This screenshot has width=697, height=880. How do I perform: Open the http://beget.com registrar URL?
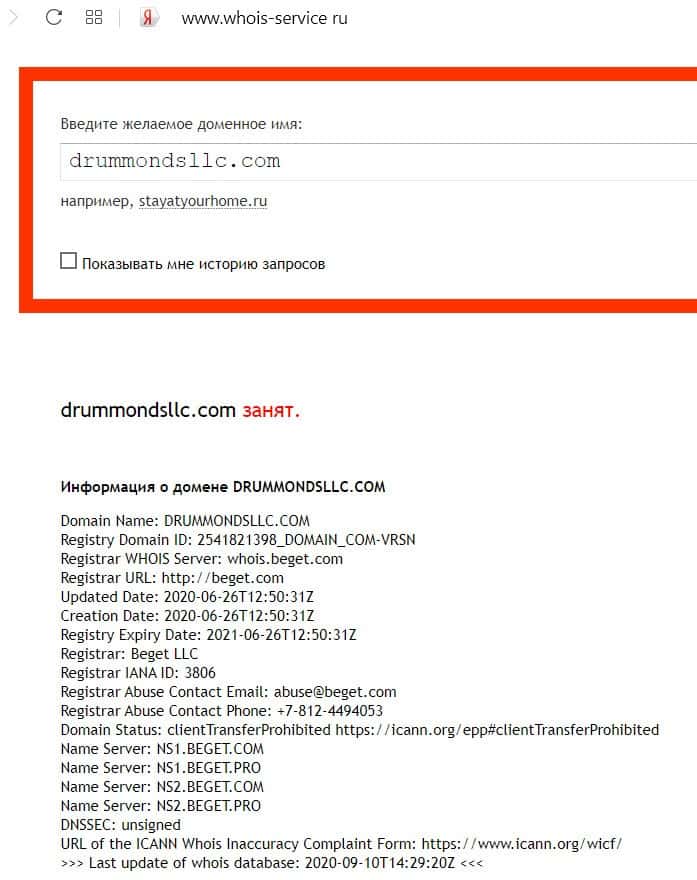[223, 578]
